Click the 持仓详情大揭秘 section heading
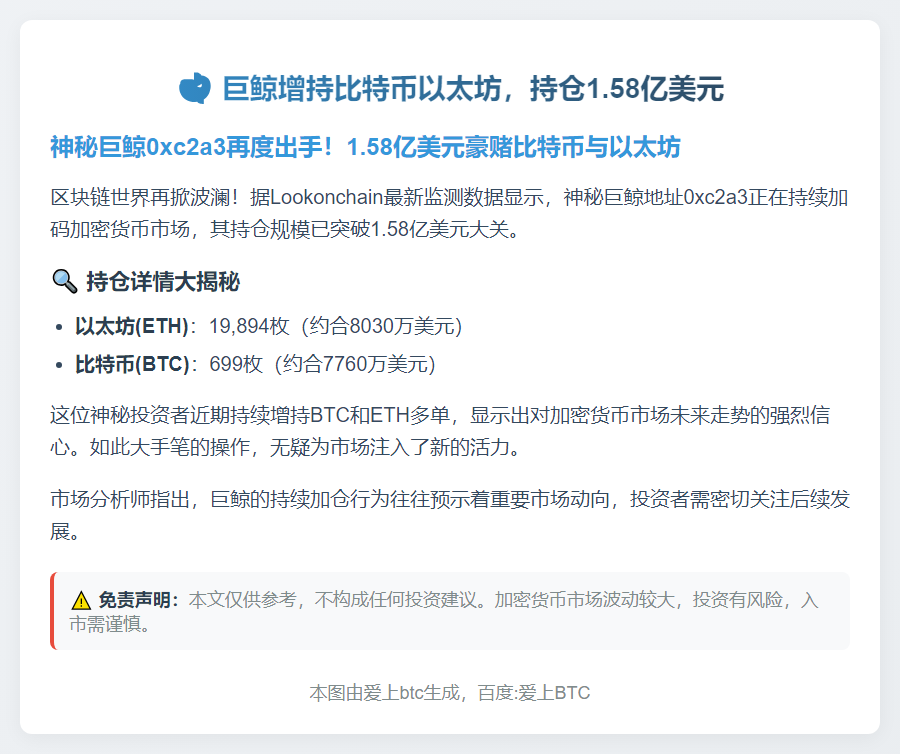Viewport: 900px width, 754px height. pyautogui.click(x=163, y=282)
